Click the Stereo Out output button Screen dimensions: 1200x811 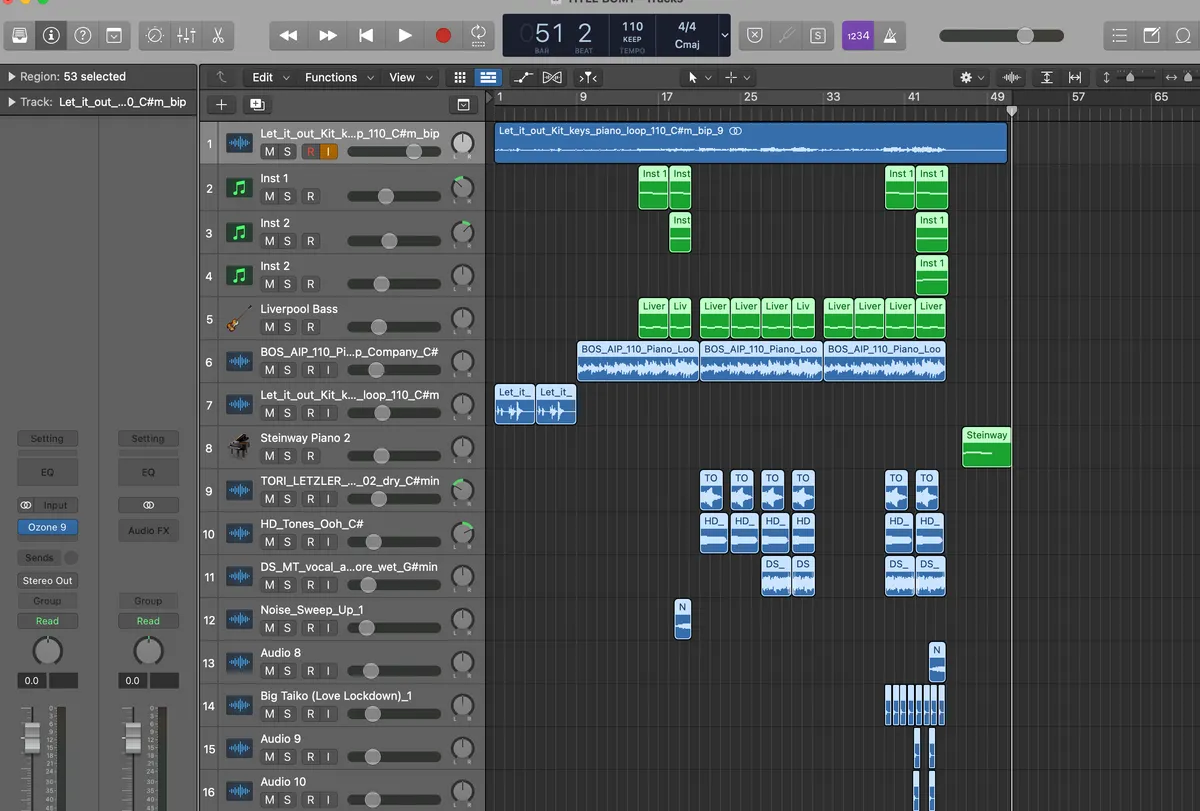48,581
